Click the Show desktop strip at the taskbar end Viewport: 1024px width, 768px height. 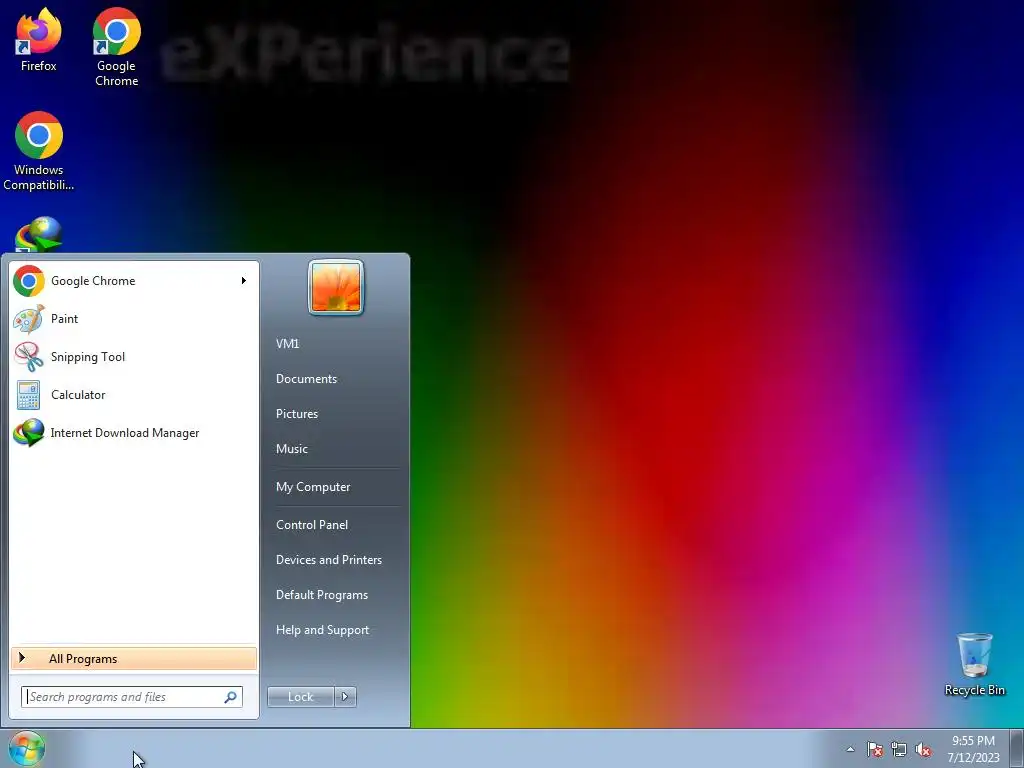(x=1017, y=748)
